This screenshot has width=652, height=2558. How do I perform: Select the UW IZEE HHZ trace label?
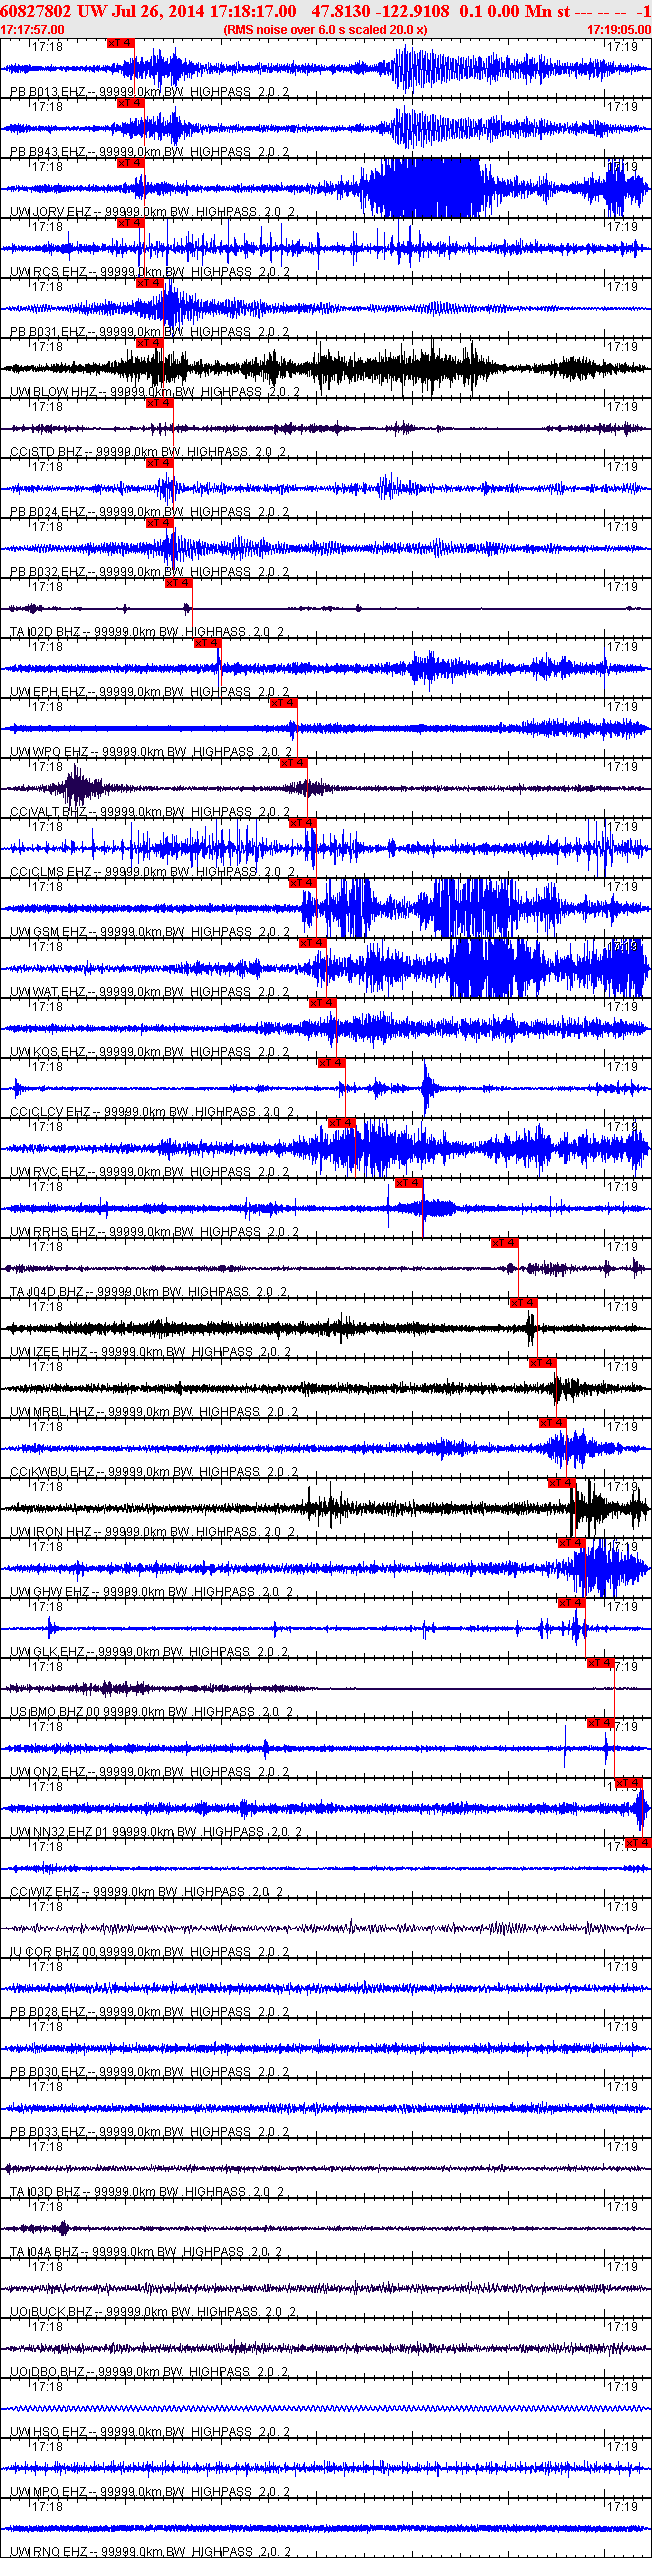(150, 1352)
